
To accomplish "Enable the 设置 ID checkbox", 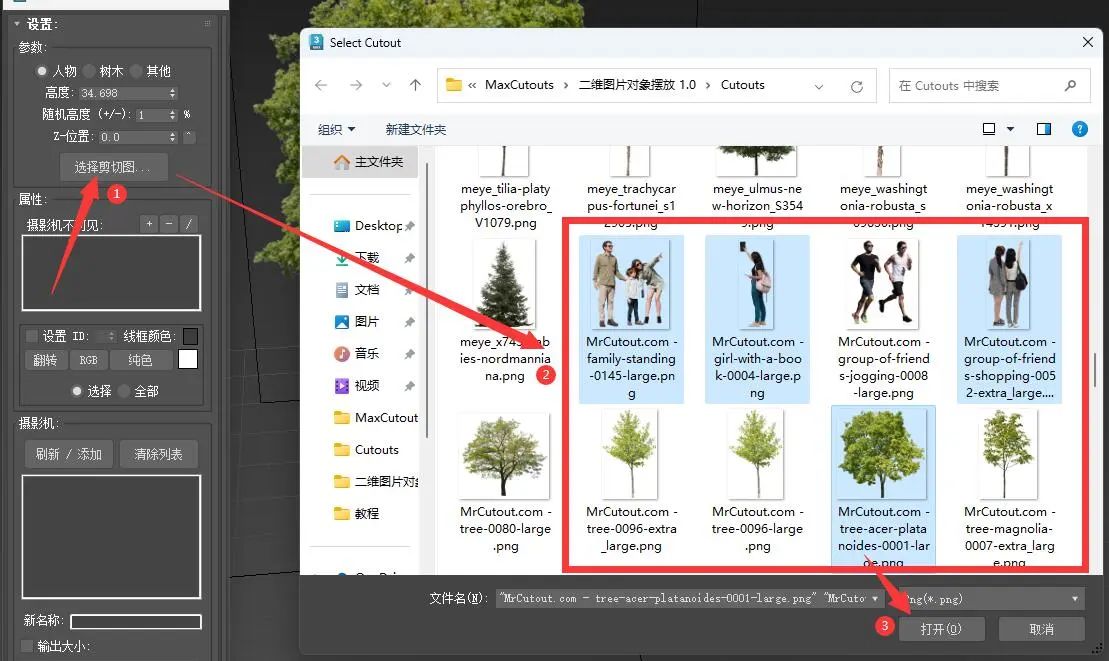I will point(32,336).
